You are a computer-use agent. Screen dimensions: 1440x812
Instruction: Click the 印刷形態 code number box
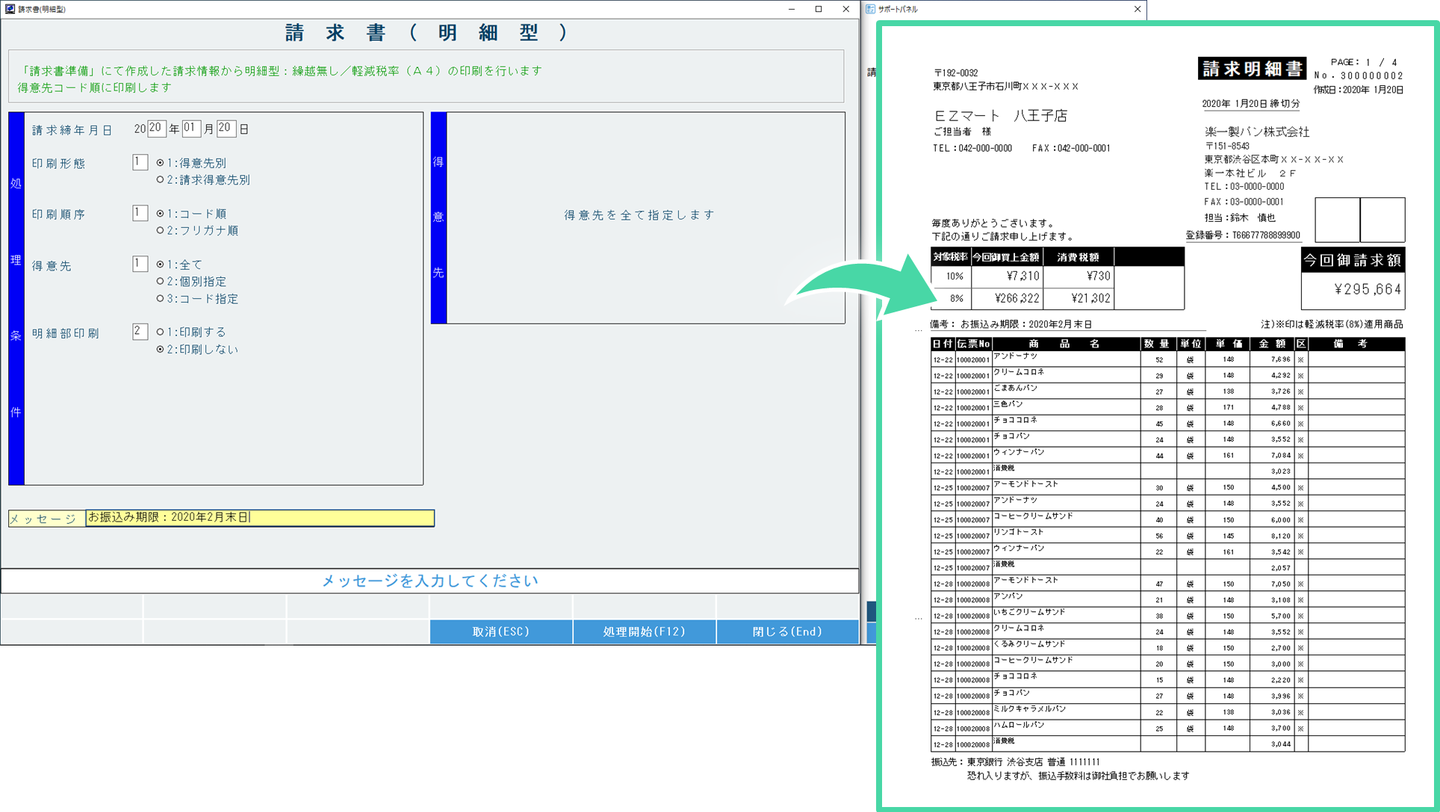pyautogui.click(x=140, y=162)
